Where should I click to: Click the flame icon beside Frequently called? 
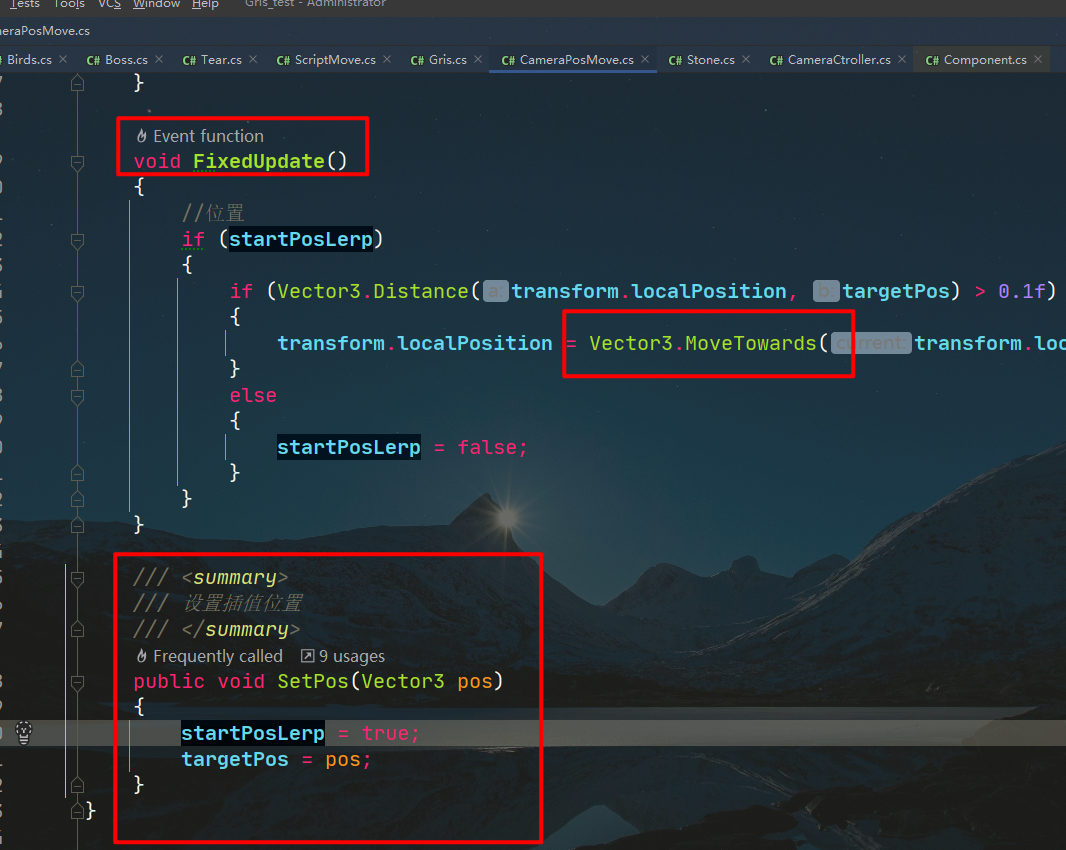coord(142,656)
